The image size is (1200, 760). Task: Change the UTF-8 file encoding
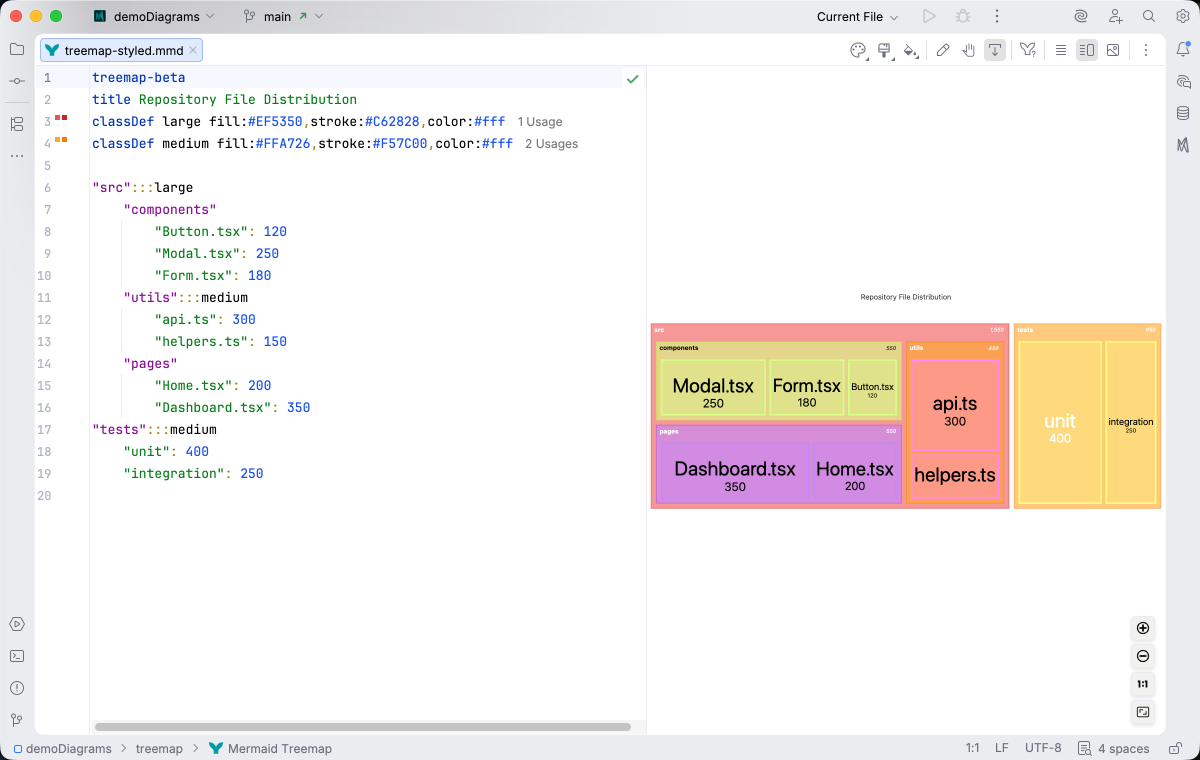1043,748
